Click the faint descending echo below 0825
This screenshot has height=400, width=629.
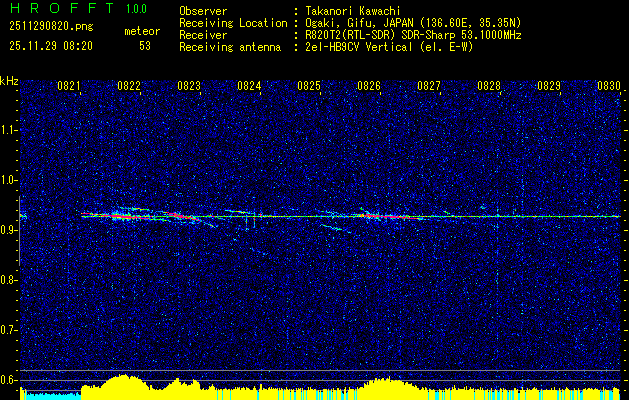point(336,228)
